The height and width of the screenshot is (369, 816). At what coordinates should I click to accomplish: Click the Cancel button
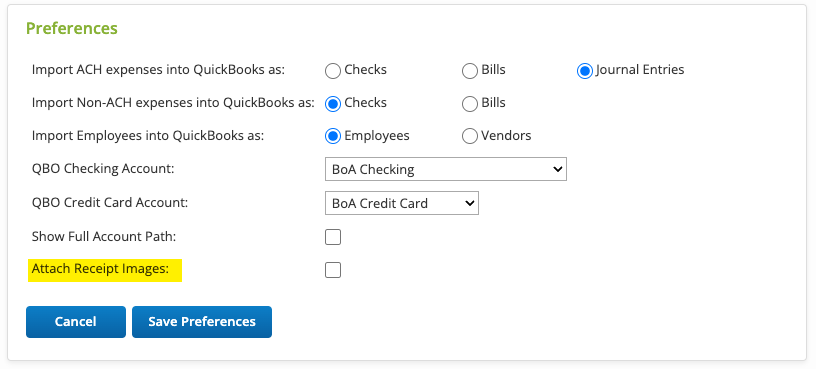click(x=76, y=322)
